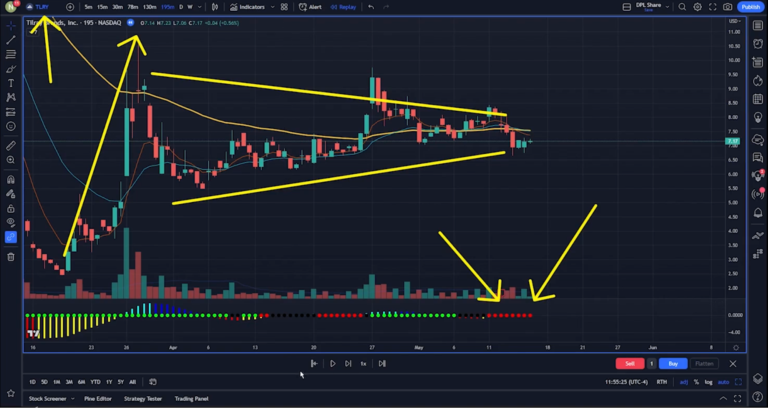This screenshot has width=768, height=408.
Task: Open the ruler measure tool
Action: pyautogui.click(x=11, y=145)
